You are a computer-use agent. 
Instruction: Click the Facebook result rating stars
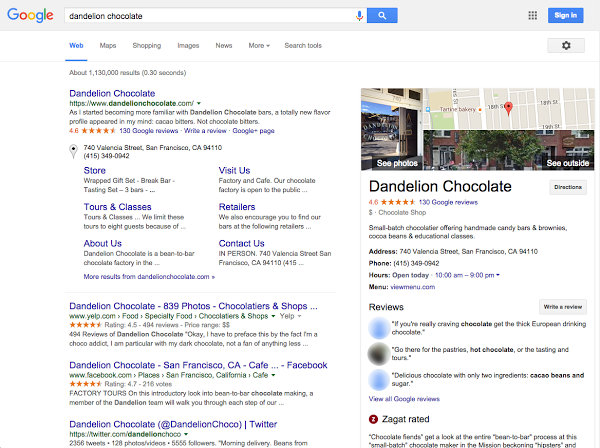click(85, 384)
